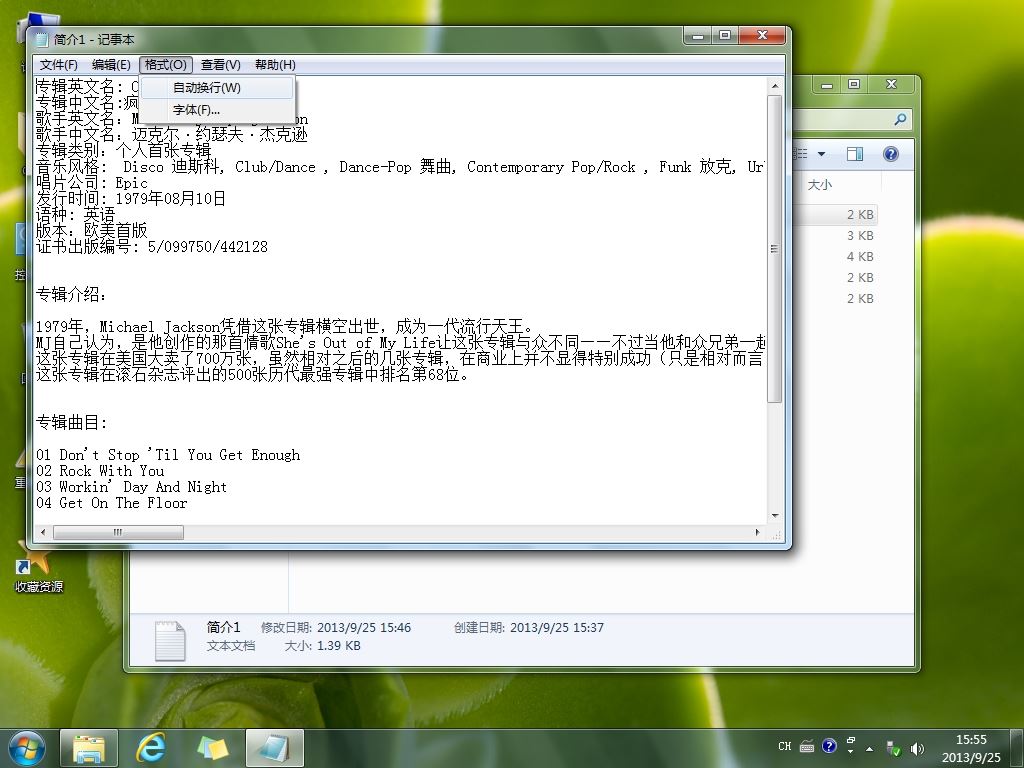
Task: Select the highlighted 2 KB row in Explorer
Action: tap(835, 214)
